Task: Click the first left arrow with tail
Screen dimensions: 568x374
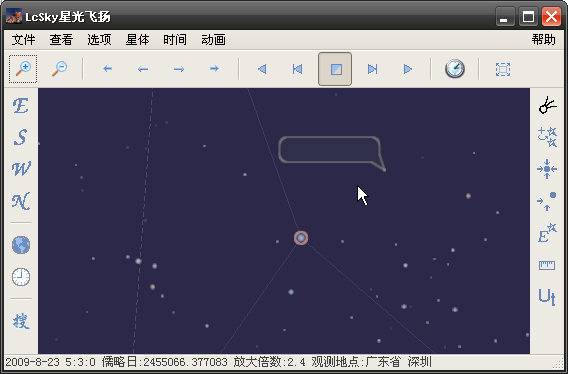Action: [x=107, y=69]
